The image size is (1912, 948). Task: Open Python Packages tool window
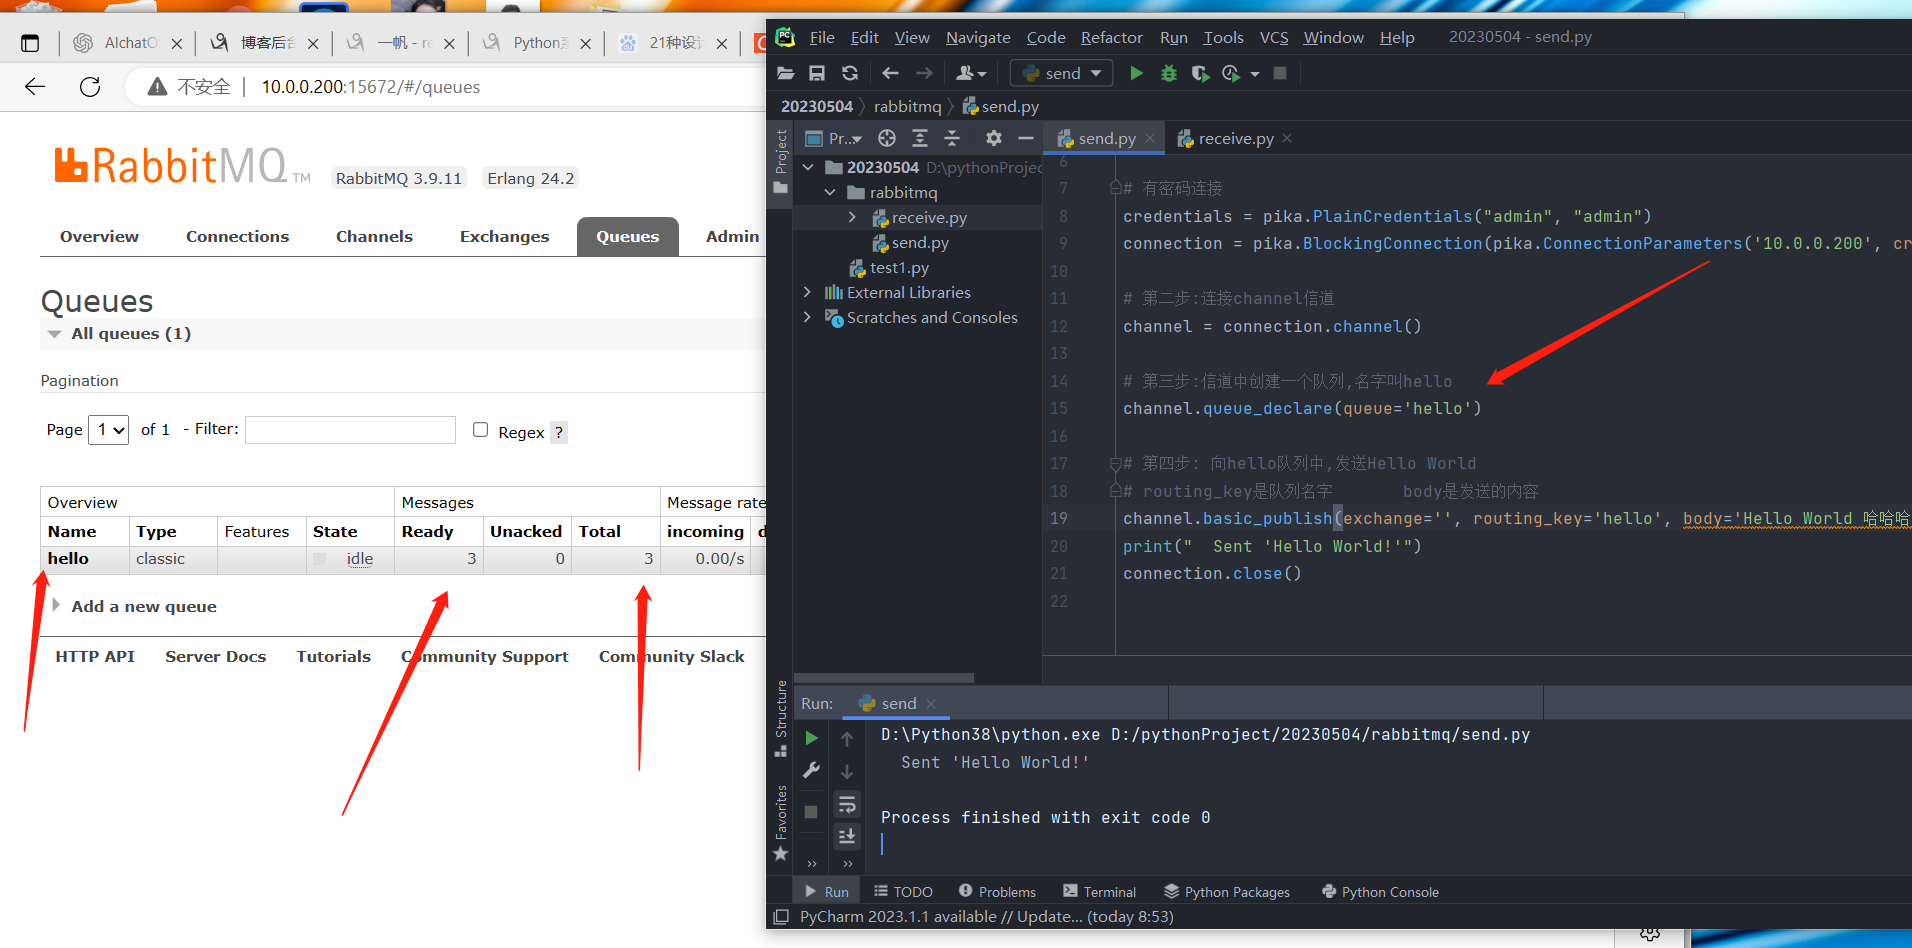1227,892
